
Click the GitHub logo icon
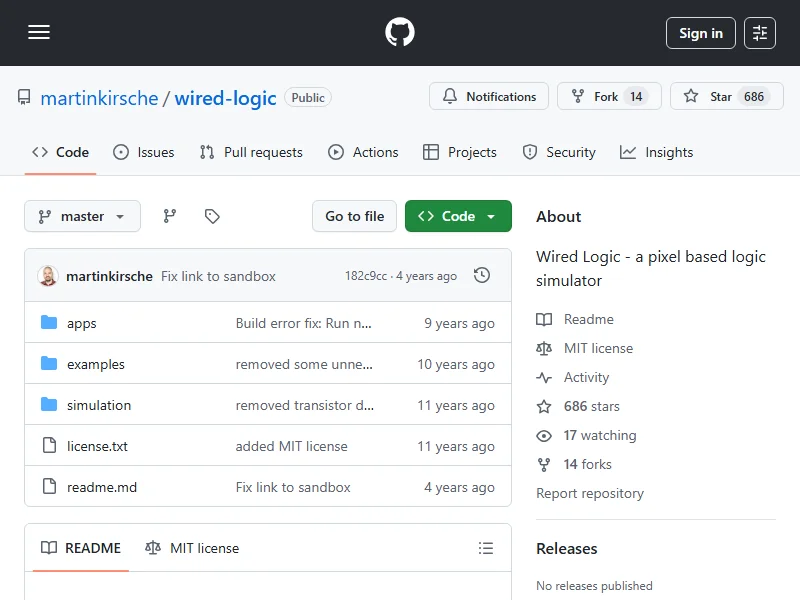pyautogui.click(x=400, y=33)
